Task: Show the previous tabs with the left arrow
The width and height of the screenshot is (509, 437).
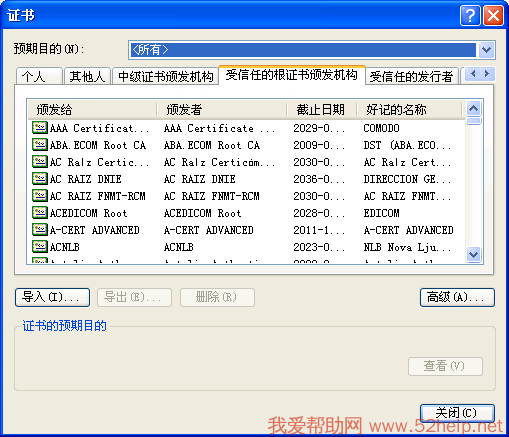Action: click(473, 73)
